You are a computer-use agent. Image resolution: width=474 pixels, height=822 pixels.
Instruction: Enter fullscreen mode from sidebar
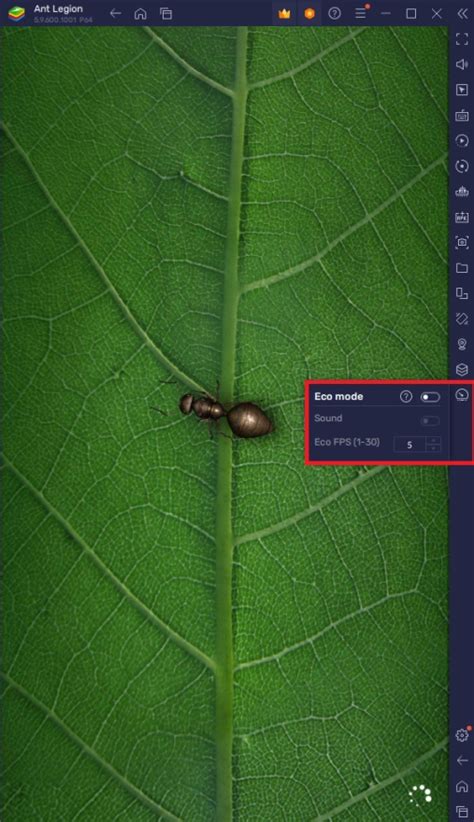click(462, 39)
